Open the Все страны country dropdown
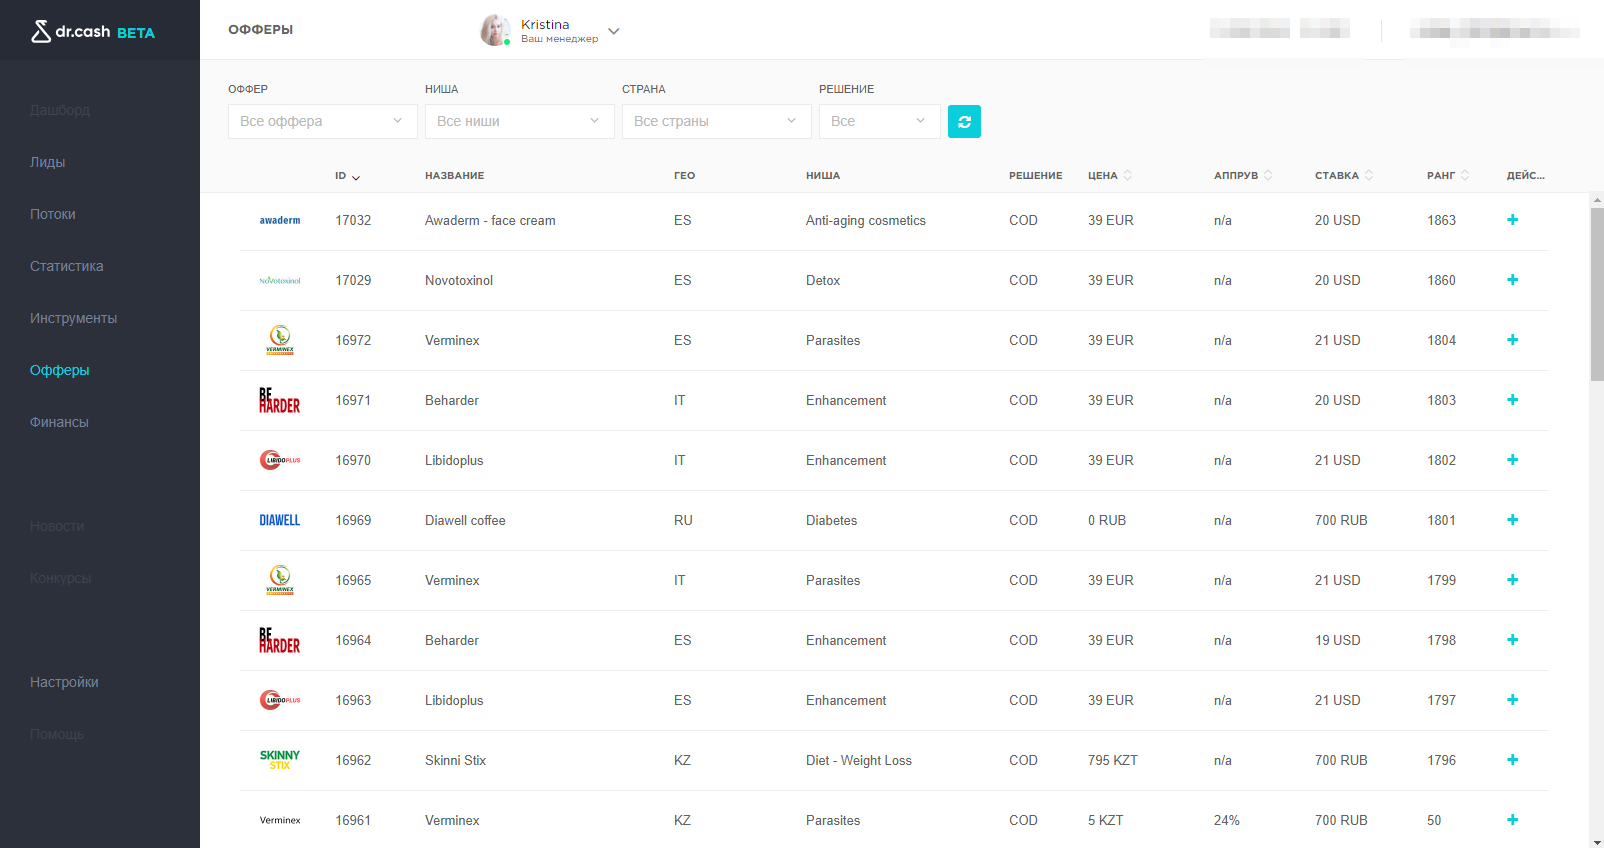Screen dimensions: 1604x848 tap(716, 122)
